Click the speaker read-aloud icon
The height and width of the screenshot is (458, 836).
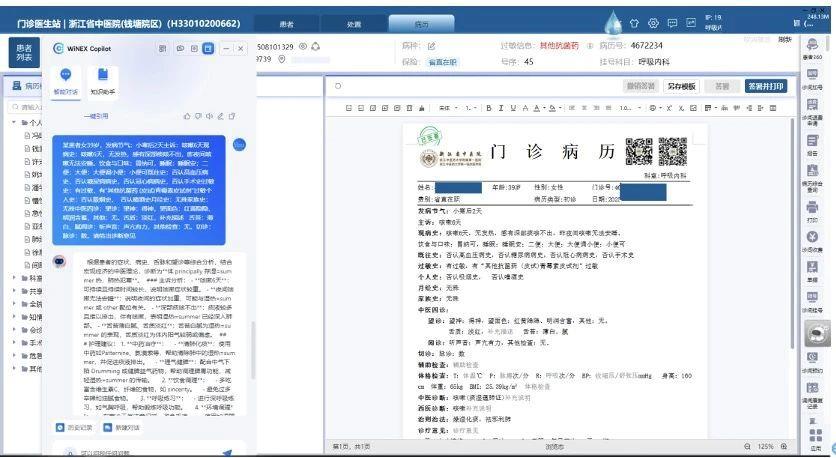[x=210, y=116]
